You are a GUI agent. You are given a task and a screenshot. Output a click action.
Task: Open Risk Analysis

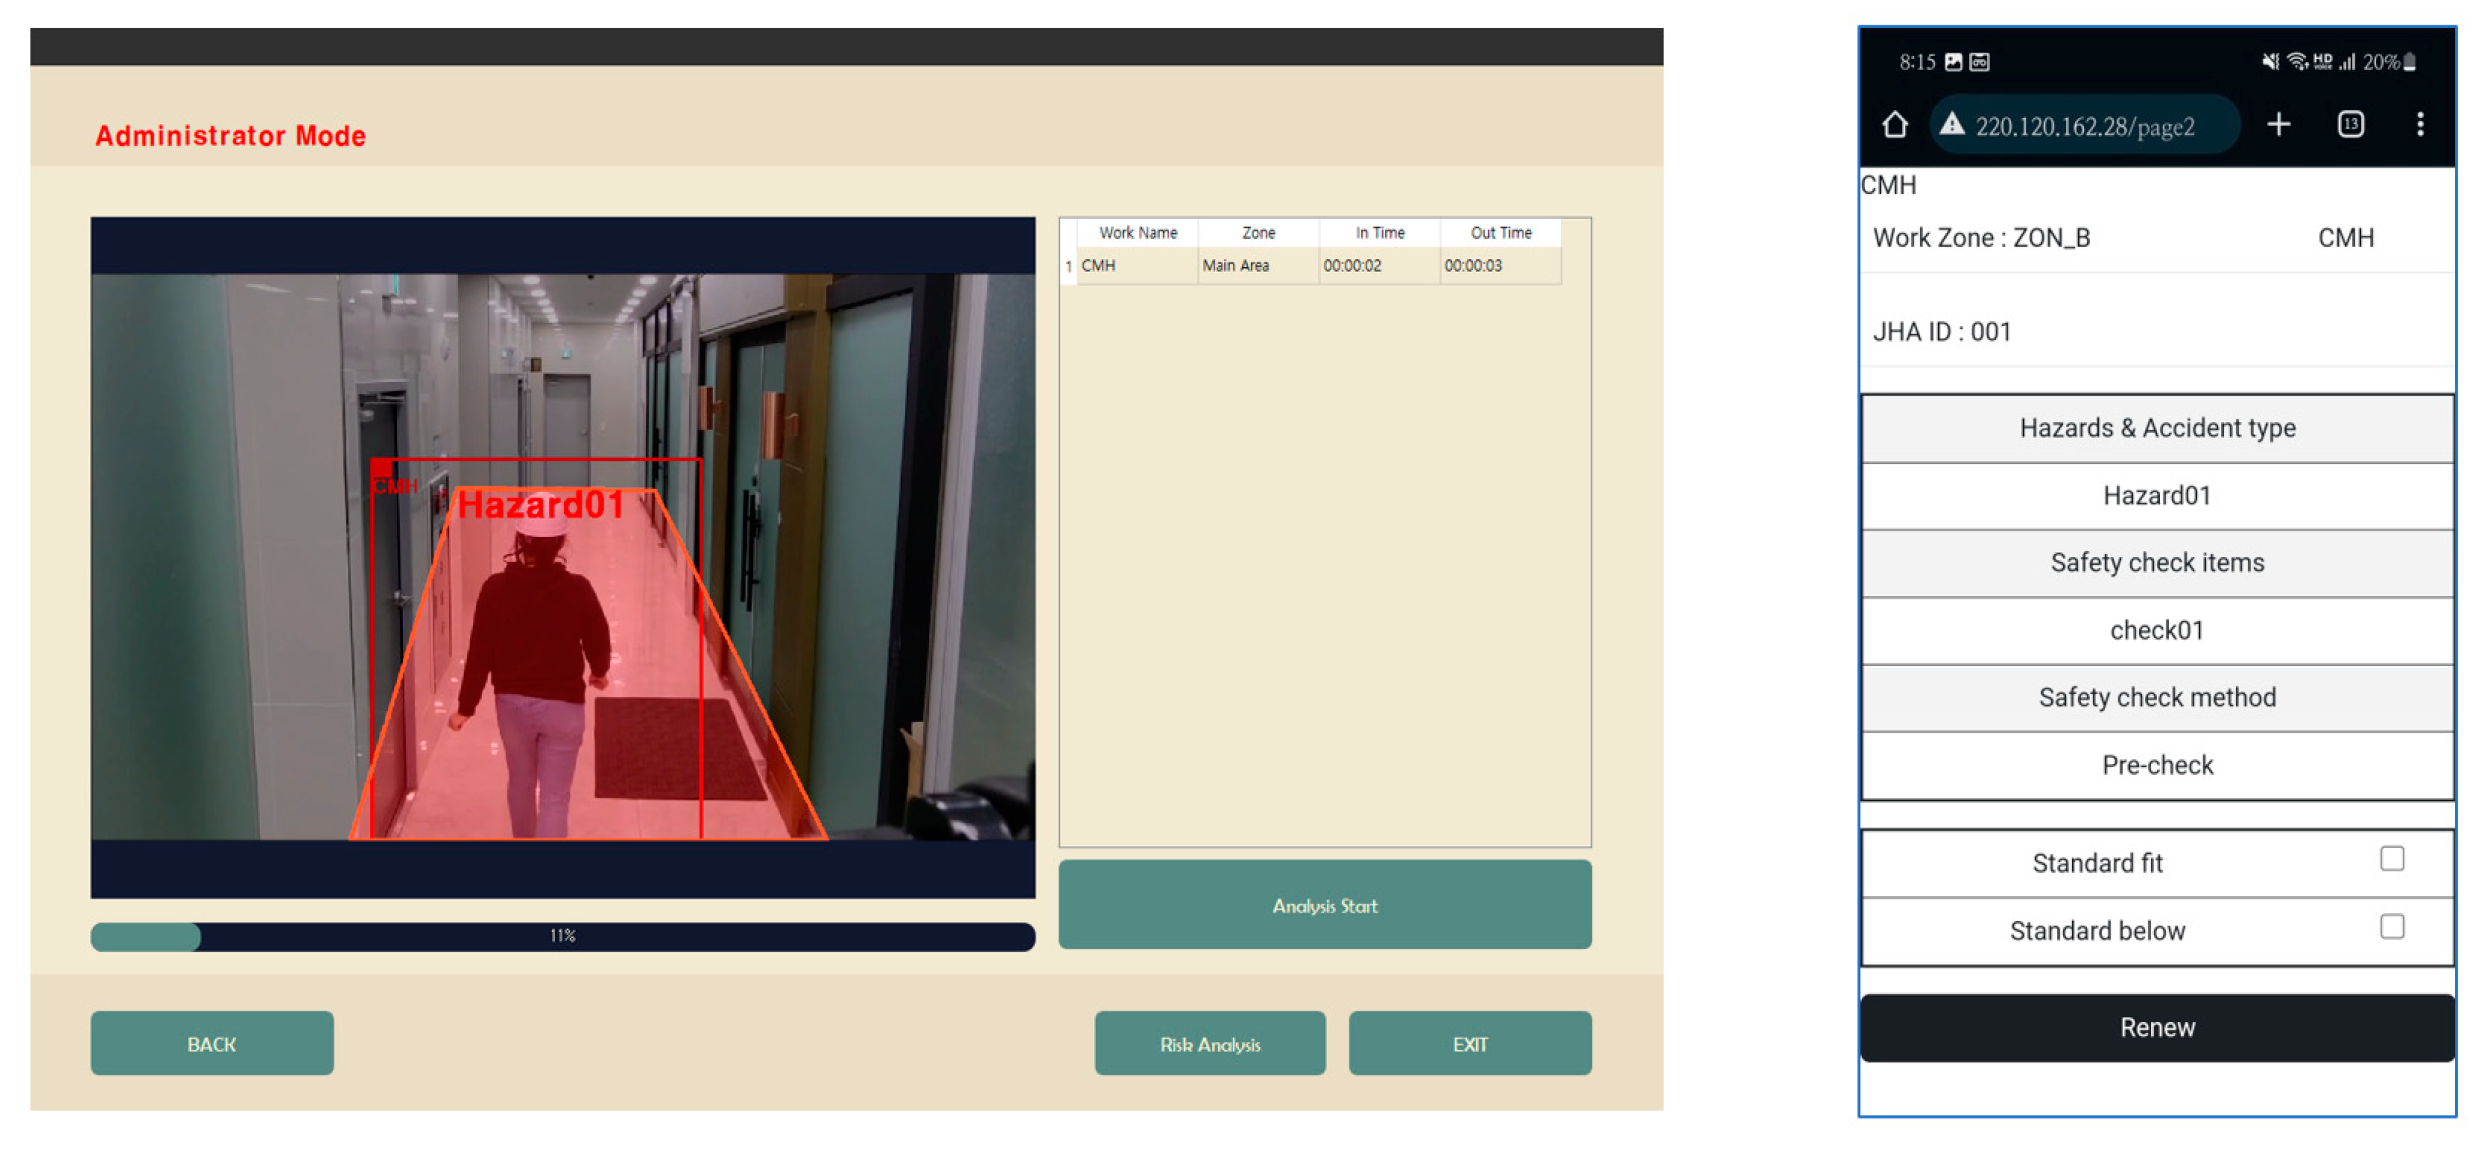1209,1043
